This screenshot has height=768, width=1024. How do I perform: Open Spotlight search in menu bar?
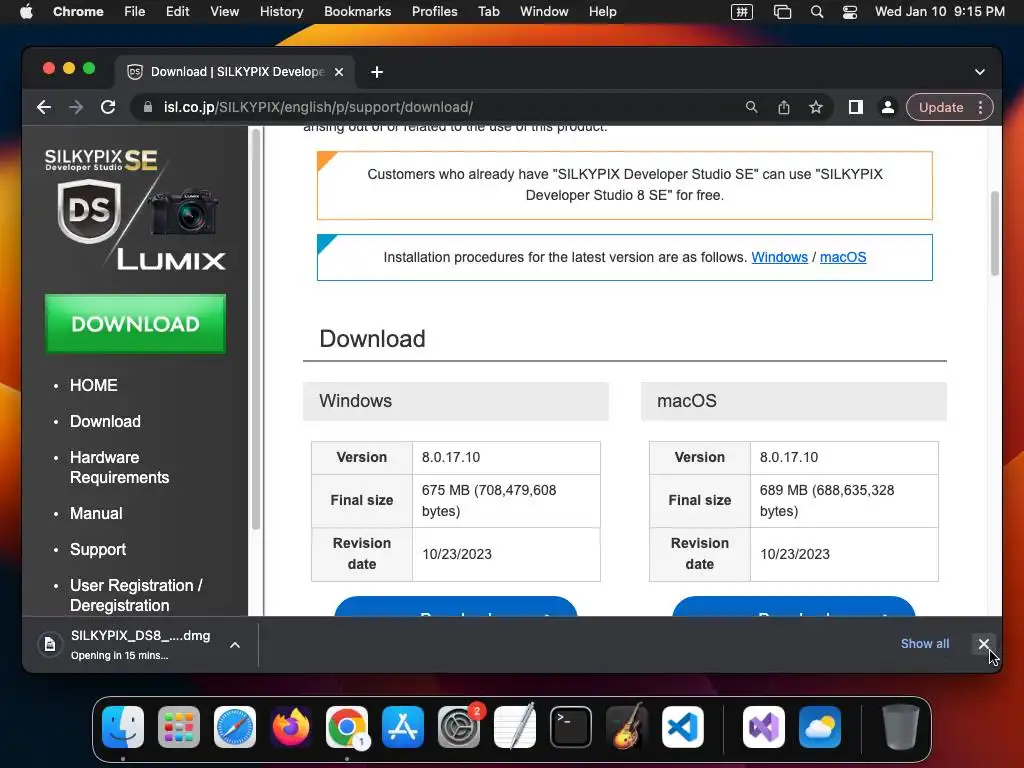pos(816,12)
